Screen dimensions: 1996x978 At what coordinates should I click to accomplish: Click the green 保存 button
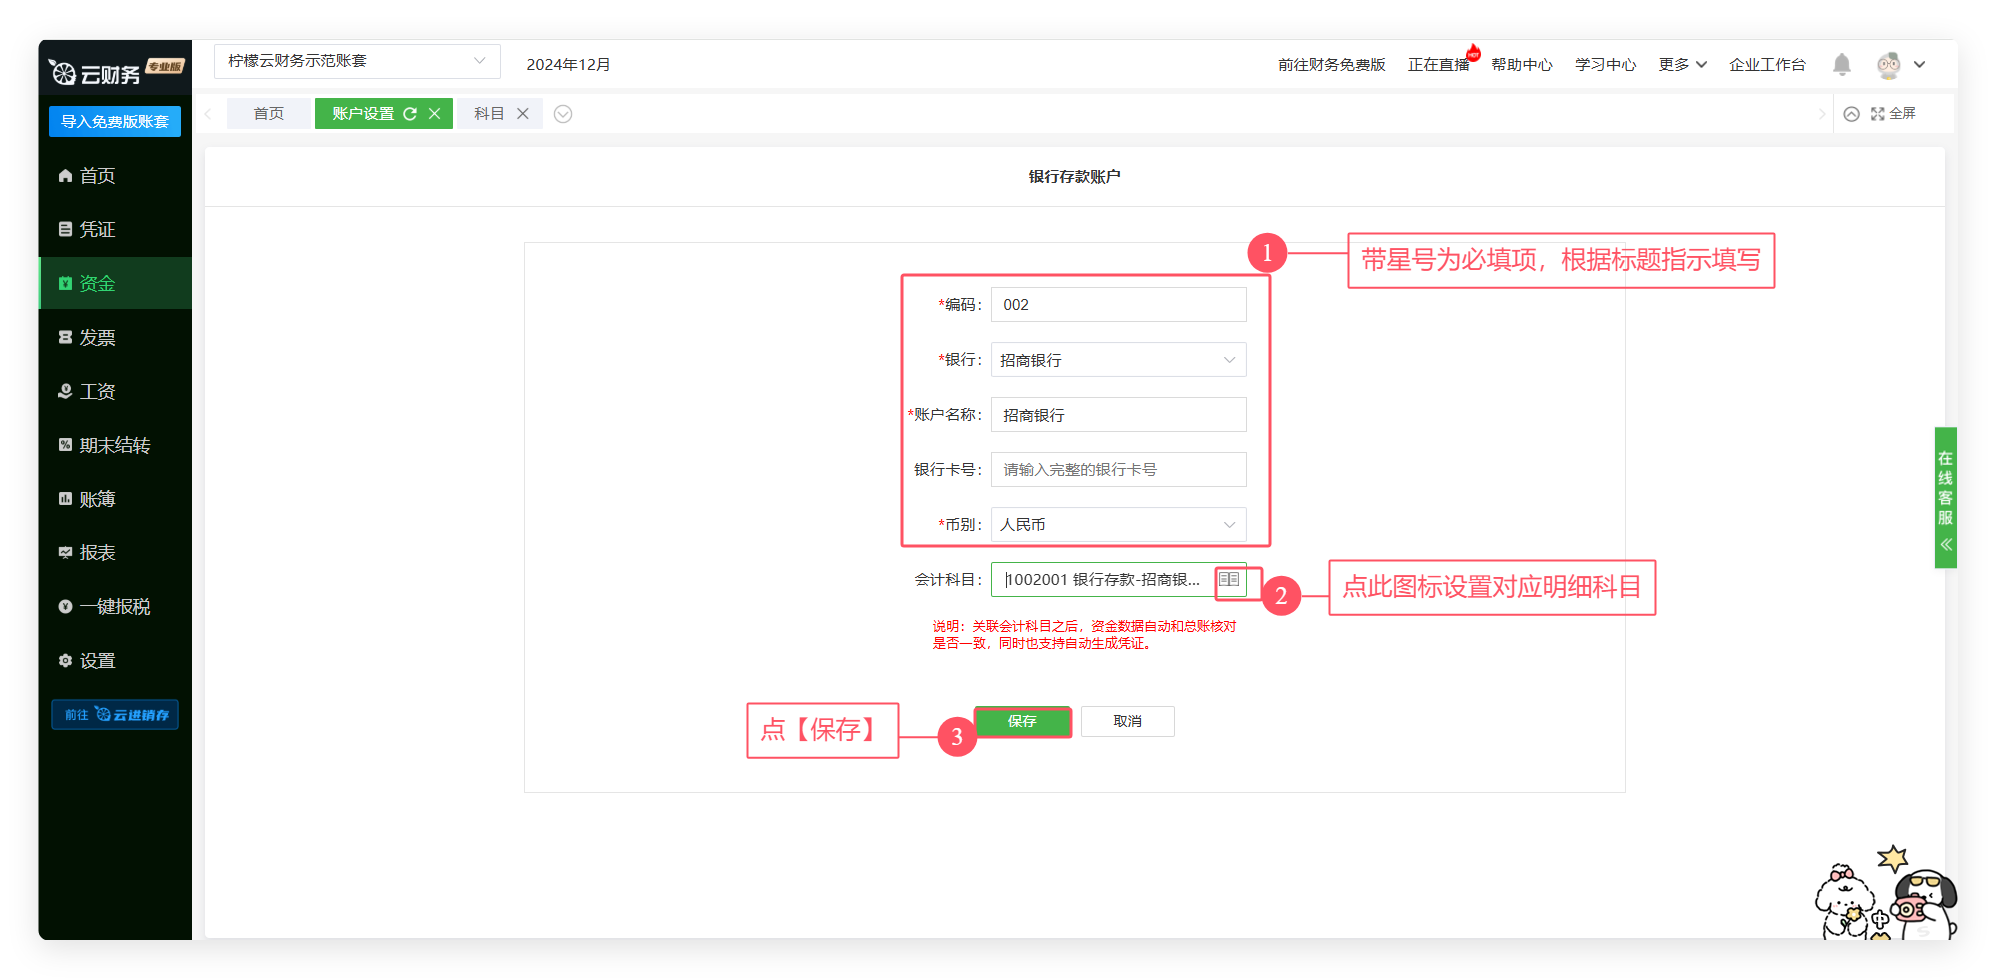click(1022, 721)
